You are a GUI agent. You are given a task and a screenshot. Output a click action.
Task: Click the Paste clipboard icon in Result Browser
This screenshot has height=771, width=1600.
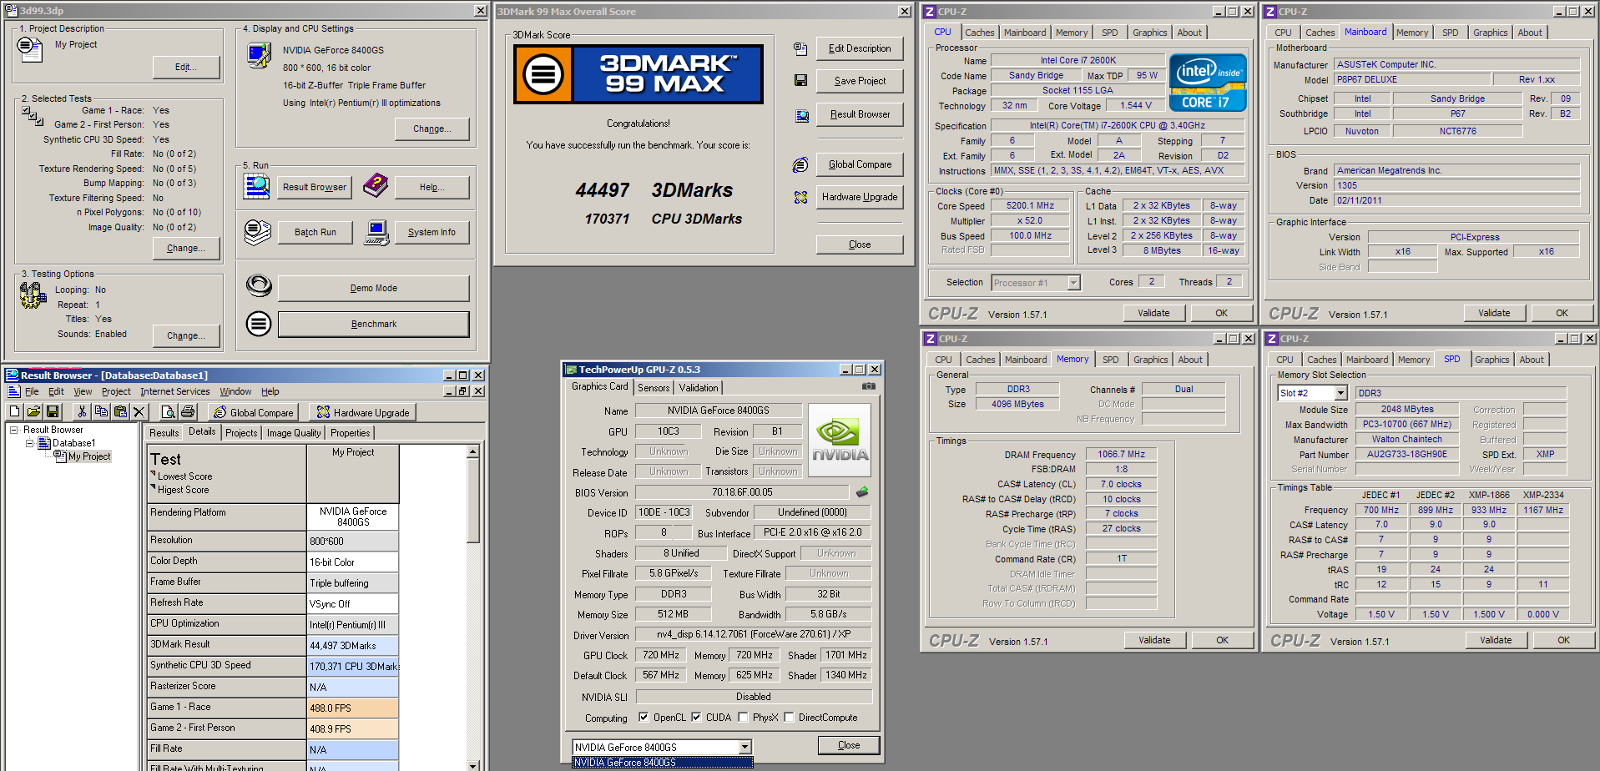pyautogui.click(x=120, y=411)
